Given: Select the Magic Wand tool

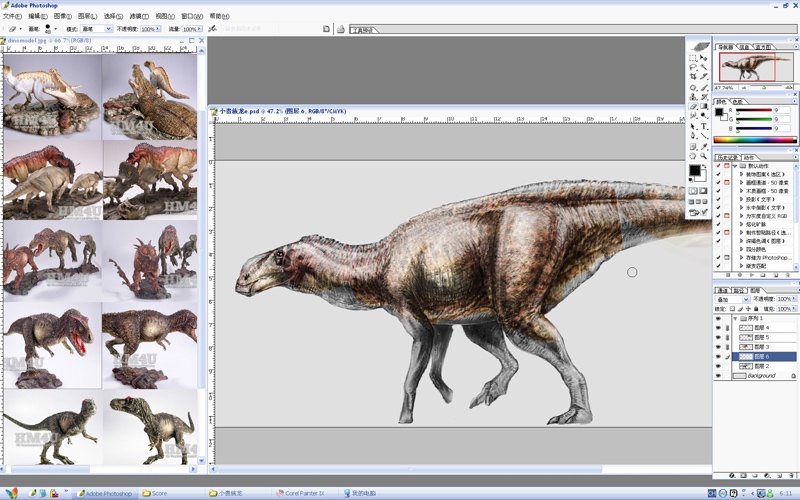Looking at the screenshot, I should pos(704,67).
